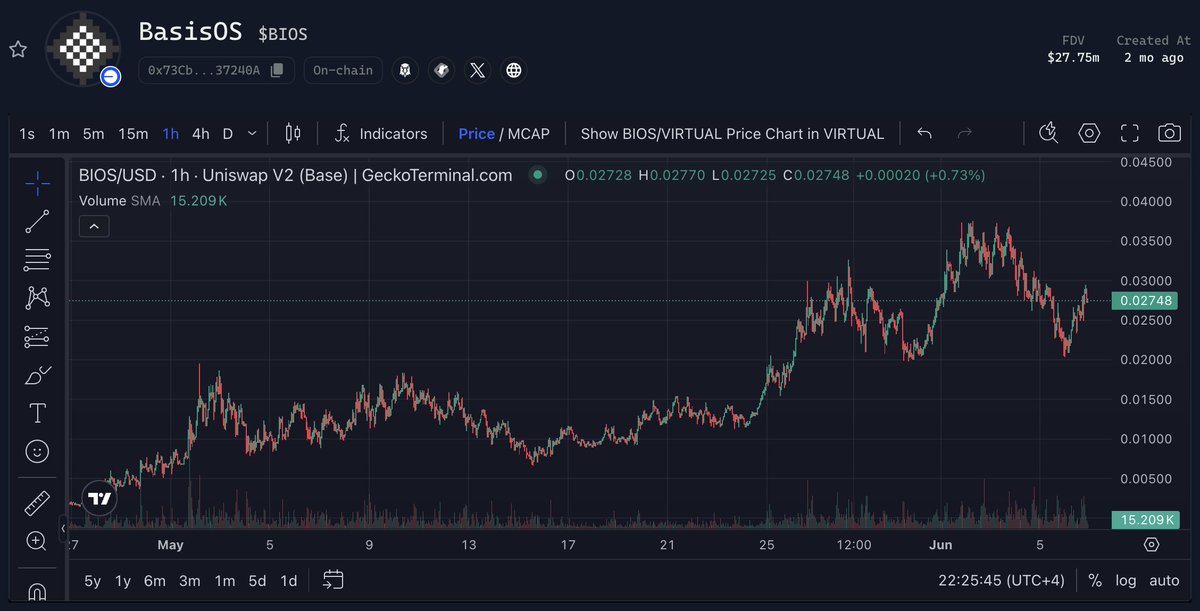
Task: Toggle the magnet mode tool
Action: (37, 591)
